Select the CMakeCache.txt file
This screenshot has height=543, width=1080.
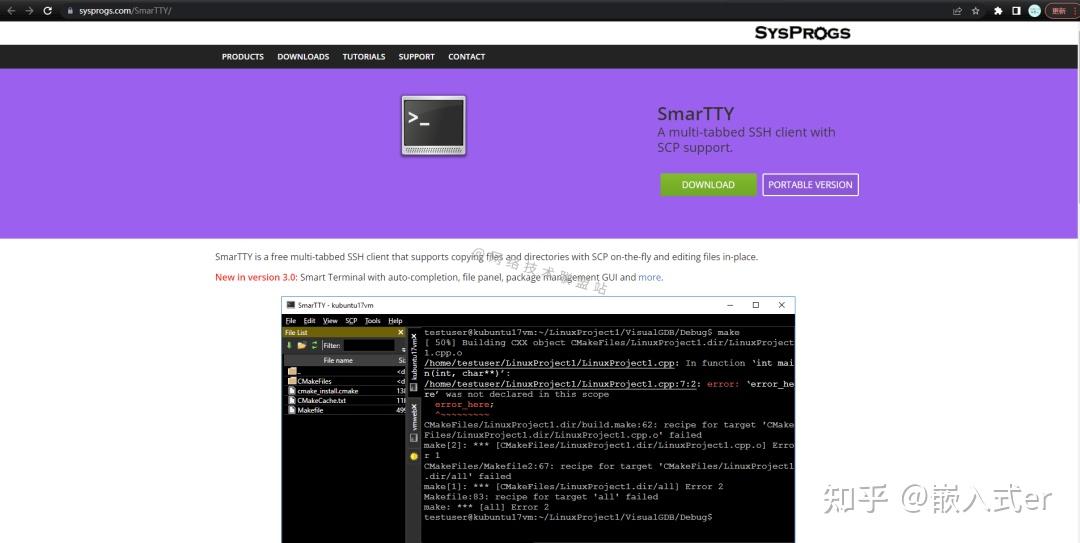tap(345, 400)
